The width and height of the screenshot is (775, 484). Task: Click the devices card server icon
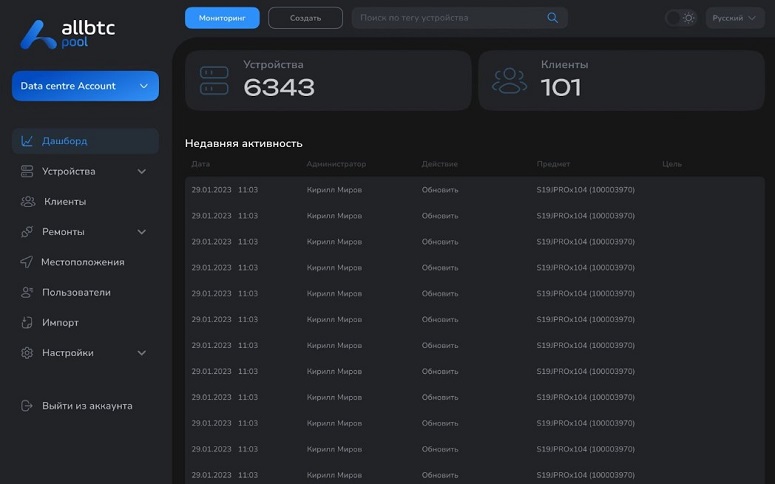(x=214, y=81)
